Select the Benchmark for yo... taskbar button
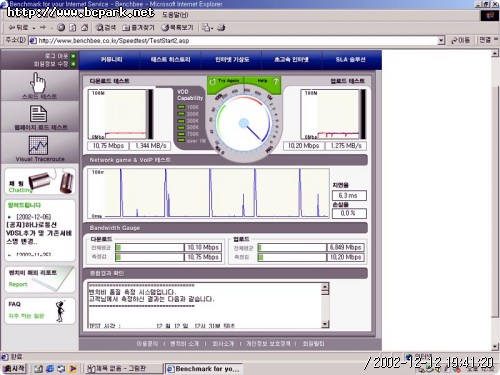 (204, 369)
